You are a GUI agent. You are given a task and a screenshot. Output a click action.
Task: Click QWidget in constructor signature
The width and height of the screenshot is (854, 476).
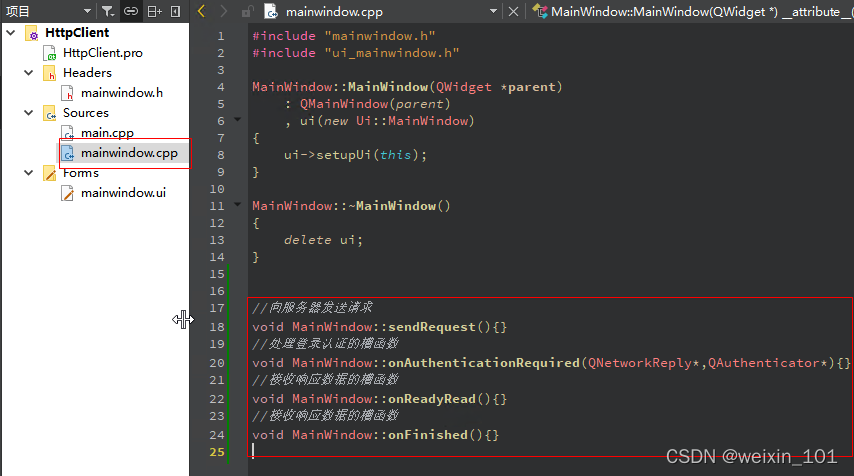tap(463, 87)
